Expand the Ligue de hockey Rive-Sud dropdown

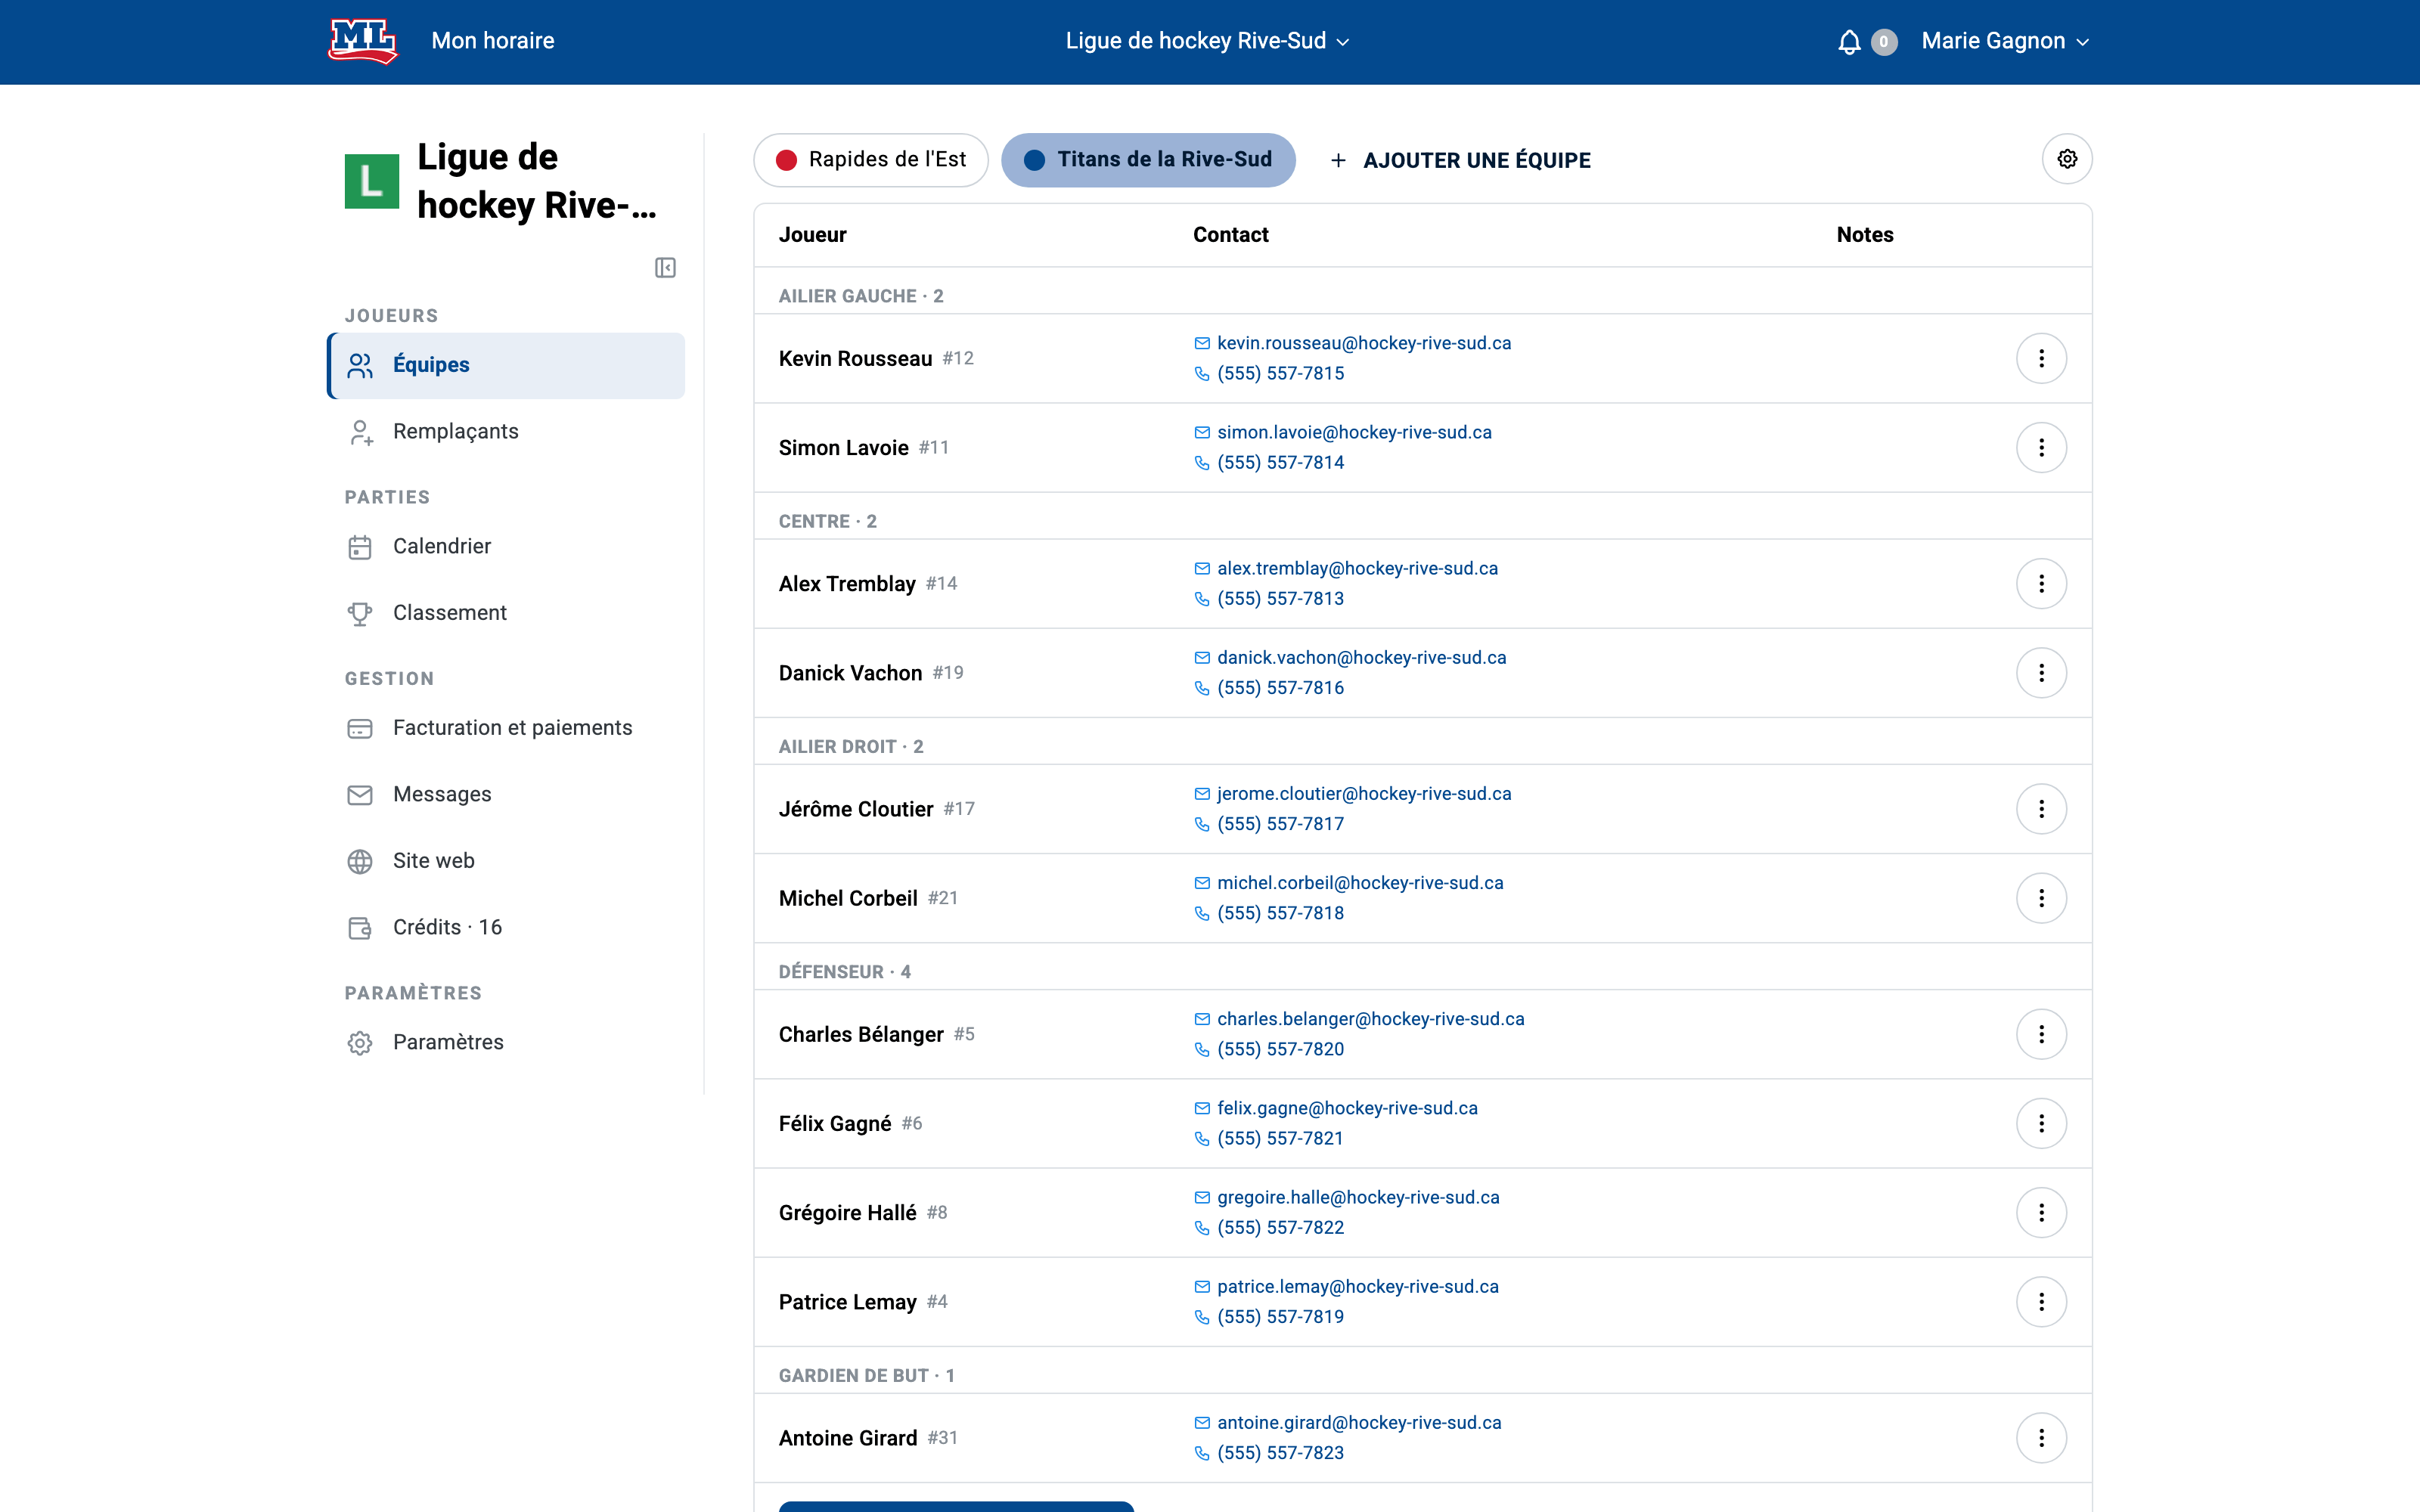(x=1208, y=41)
